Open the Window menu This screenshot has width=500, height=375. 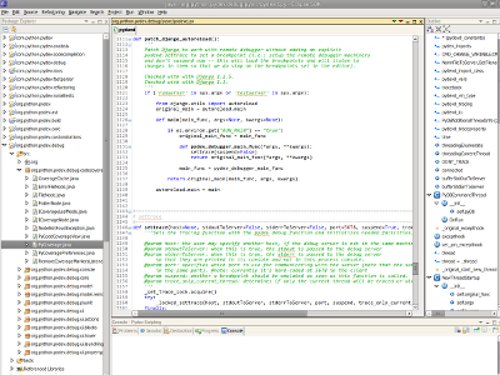point(146,12)
